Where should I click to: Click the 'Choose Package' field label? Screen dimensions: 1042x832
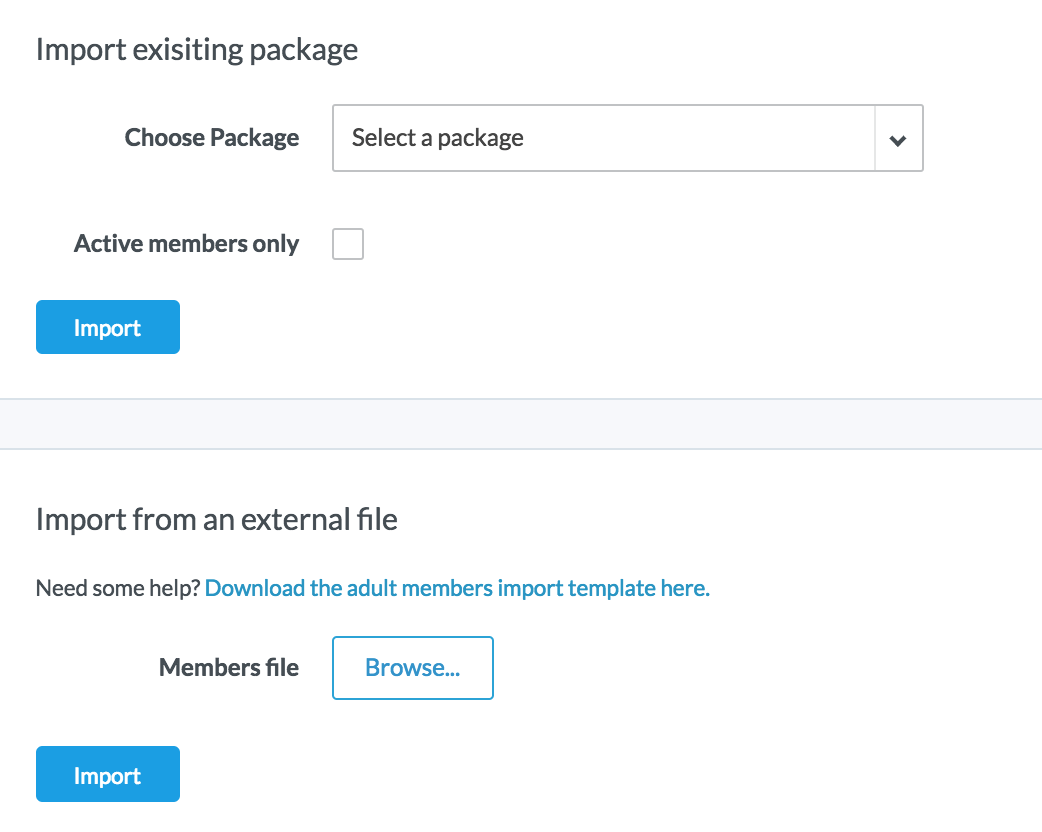[x=211, y=138]
